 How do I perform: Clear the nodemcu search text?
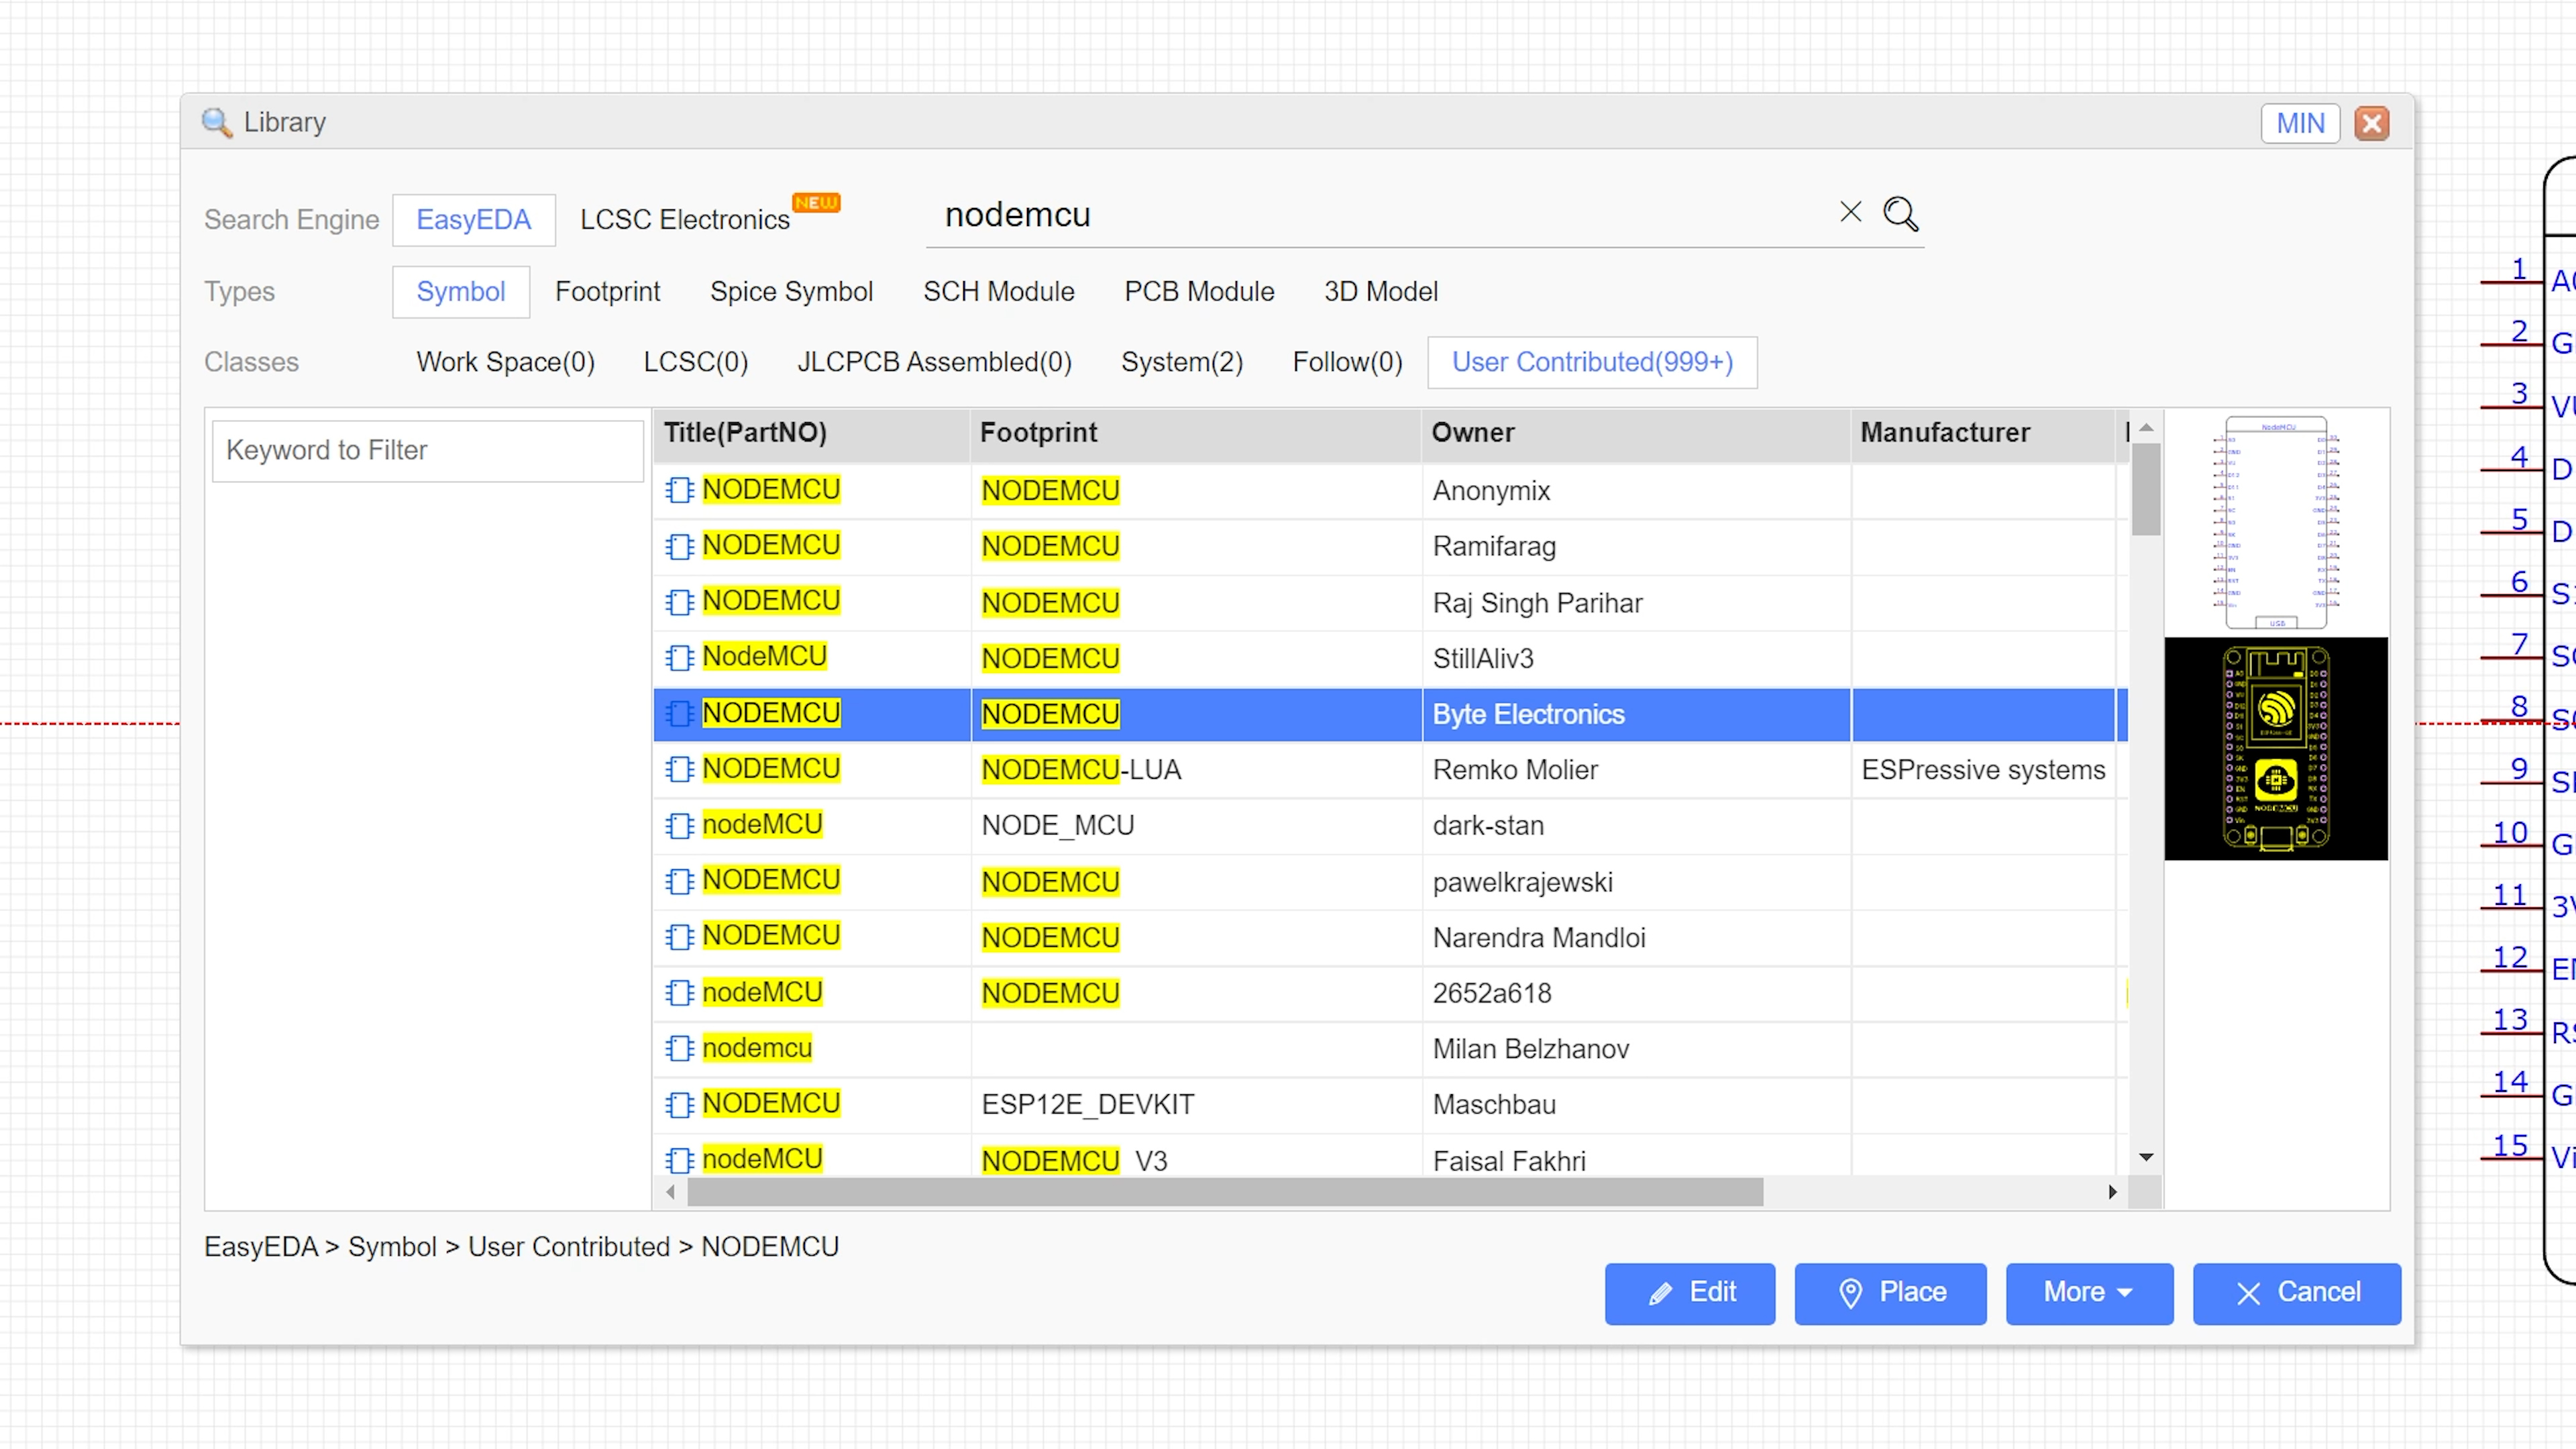click(x=1850, y=212)
